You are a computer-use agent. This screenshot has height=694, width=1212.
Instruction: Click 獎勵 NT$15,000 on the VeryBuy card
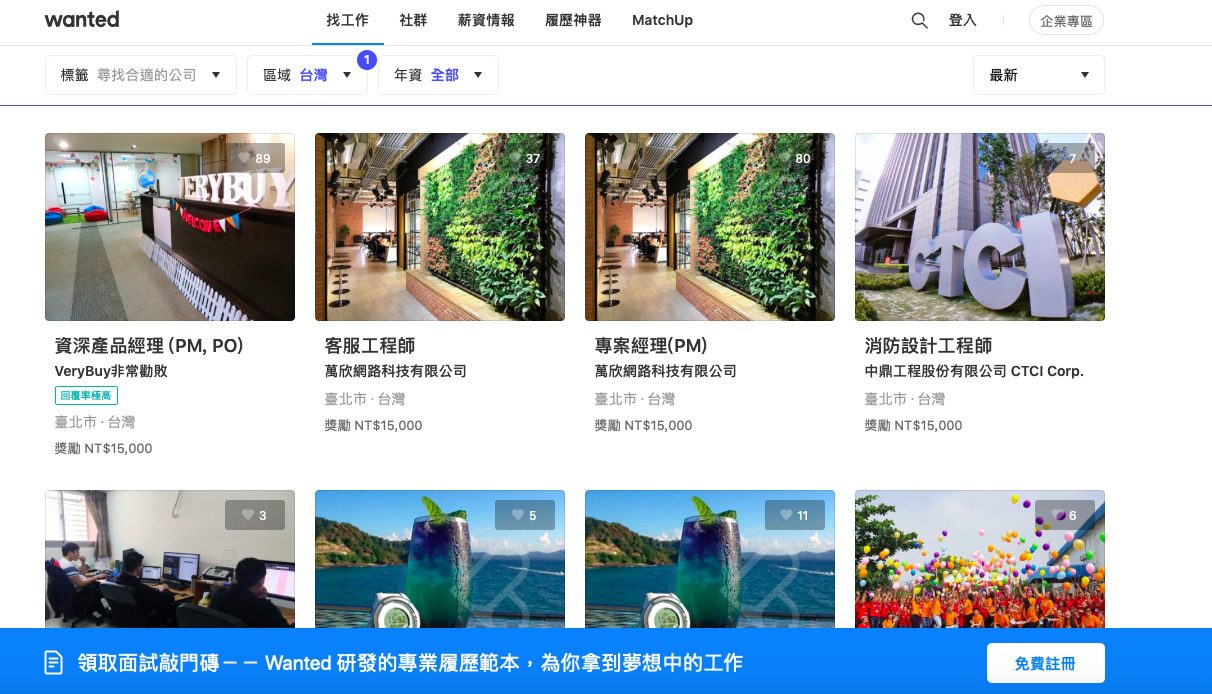(x=104, y=448)
